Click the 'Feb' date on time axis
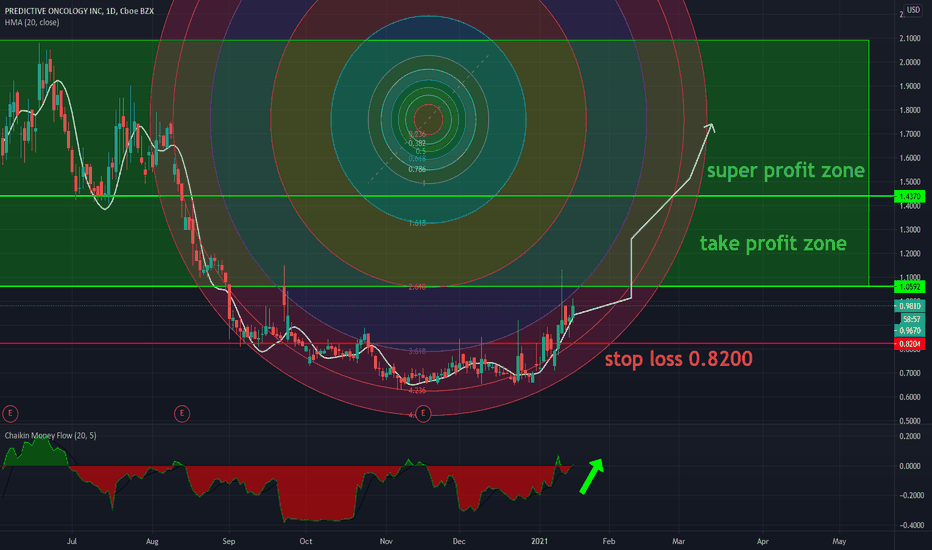 [609, 541]
